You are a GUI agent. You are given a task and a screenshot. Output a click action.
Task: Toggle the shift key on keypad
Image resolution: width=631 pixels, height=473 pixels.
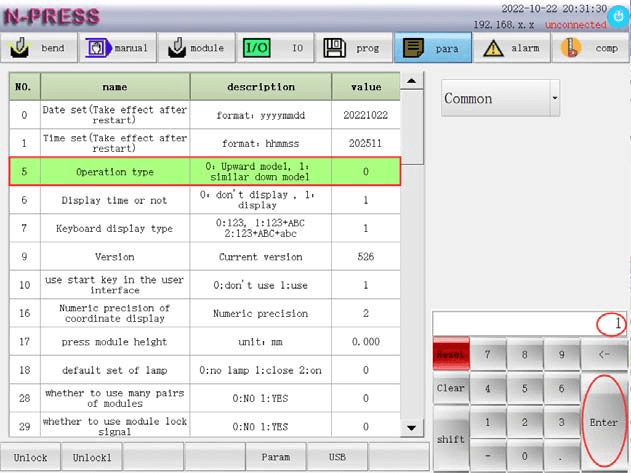click(x=450, y=438)
